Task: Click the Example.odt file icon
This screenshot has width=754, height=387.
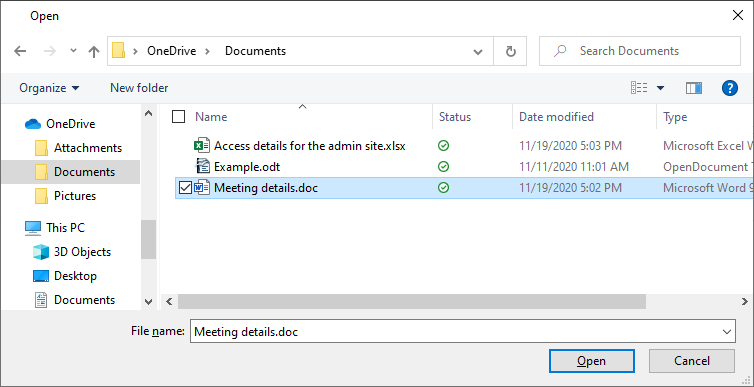Action: [x=202, y=167]
